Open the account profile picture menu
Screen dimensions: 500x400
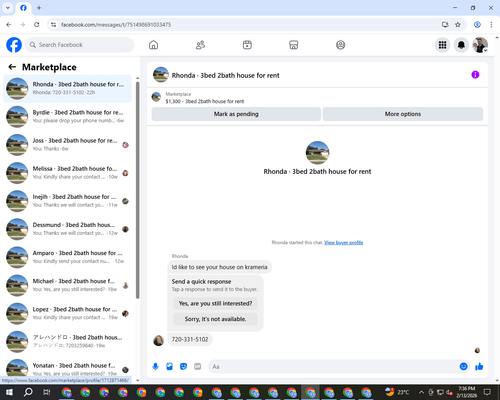pos(480,45)
